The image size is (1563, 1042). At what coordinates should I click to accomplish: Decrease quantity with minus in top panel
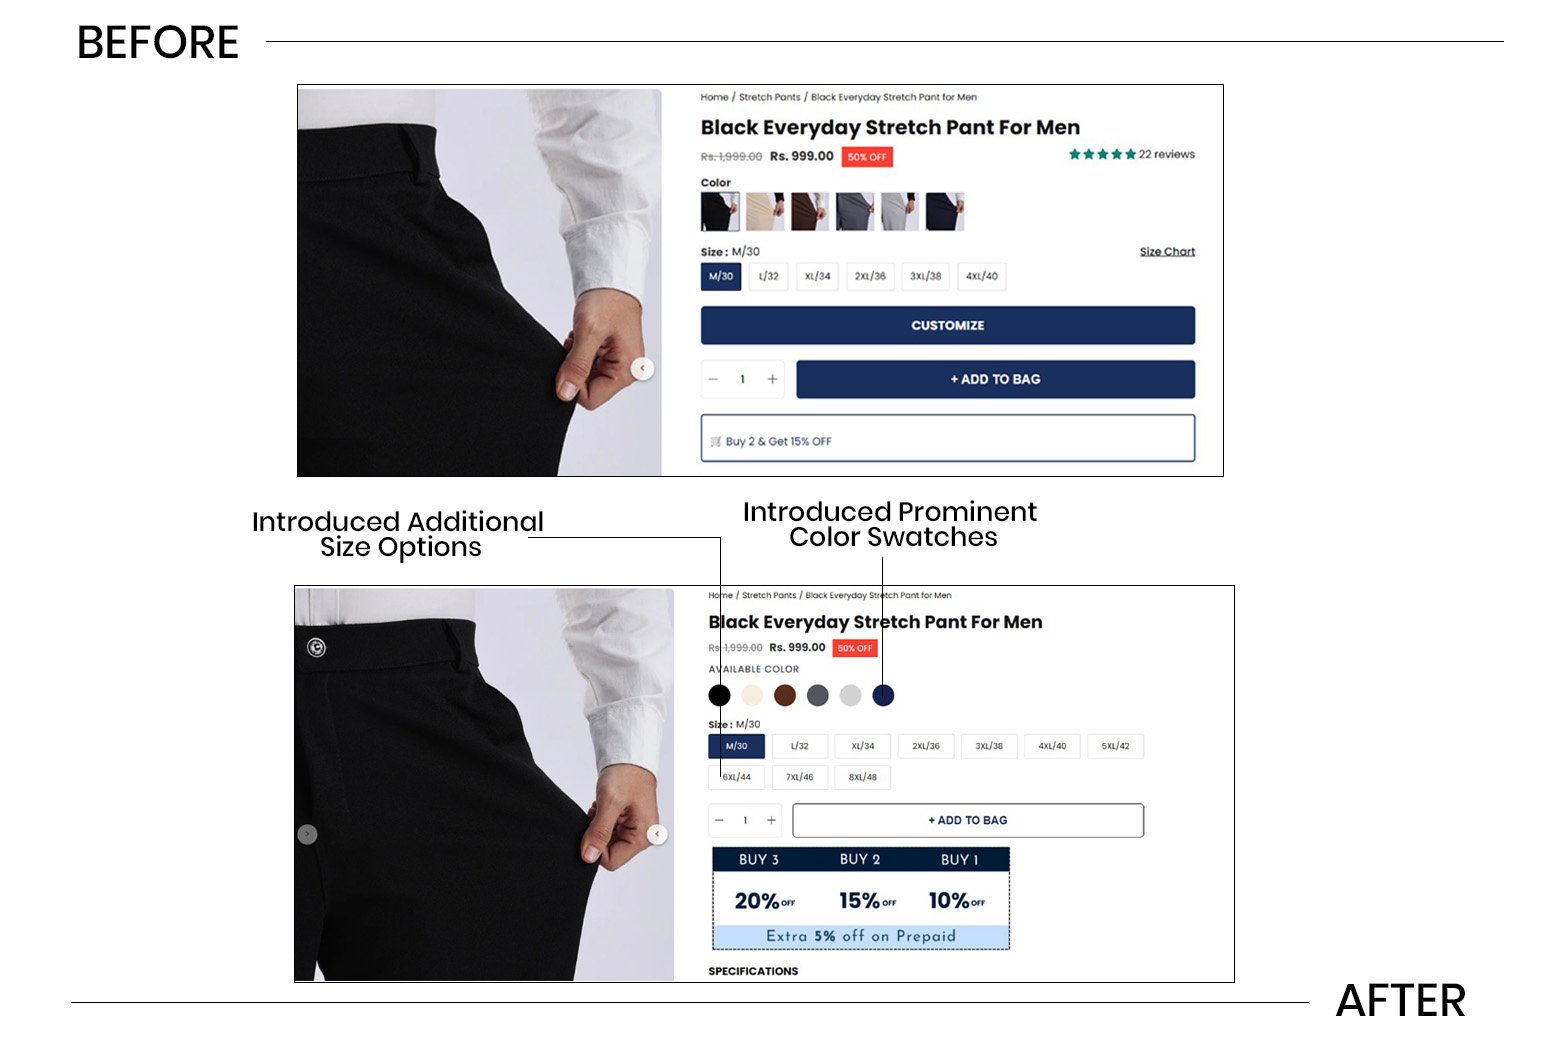[713, 379]
